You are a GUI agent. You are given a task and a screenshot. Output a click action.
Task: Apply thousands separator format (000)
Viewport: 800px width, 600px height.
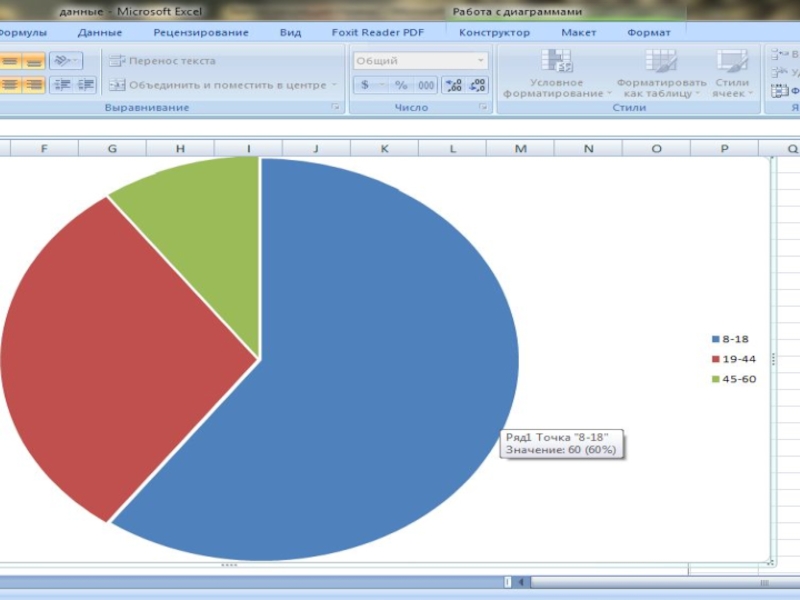tap(426, 86)
